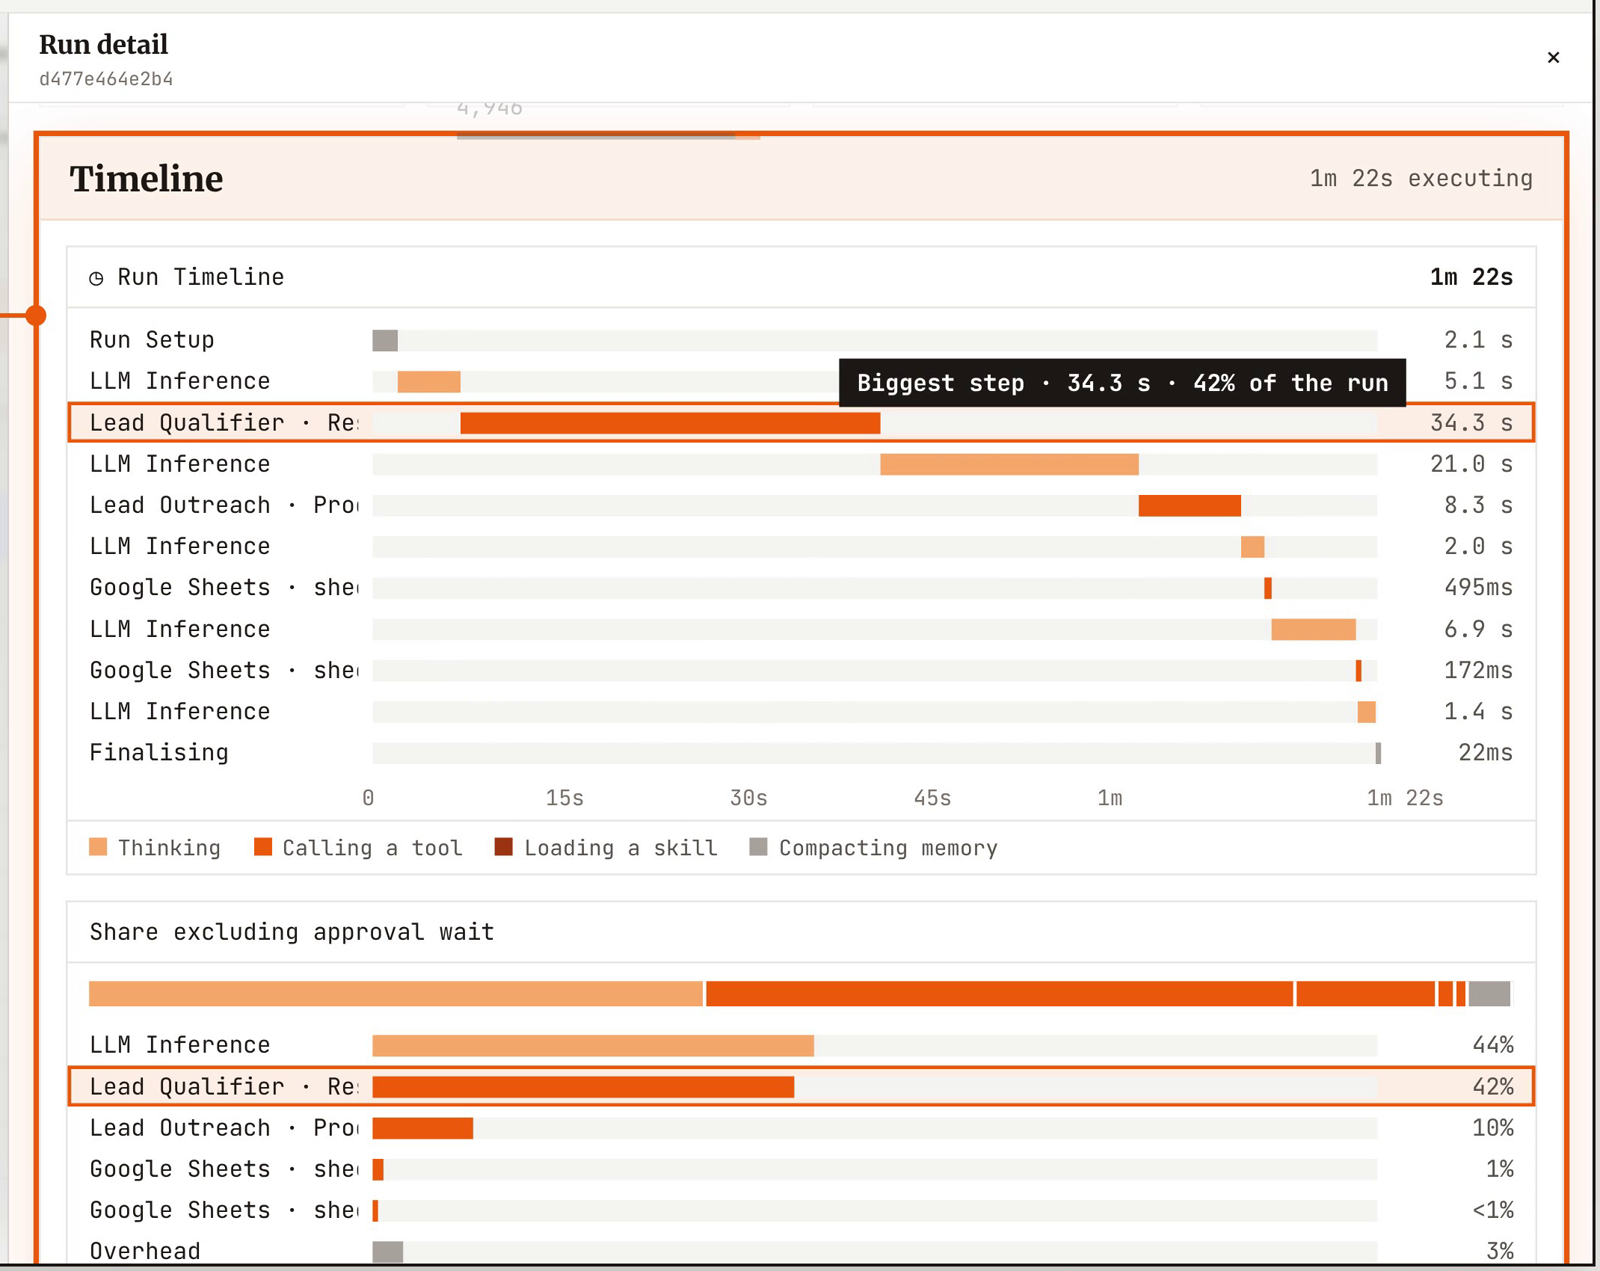
Task: Click the Thinking legend swatch
Action: coord(98,847)
